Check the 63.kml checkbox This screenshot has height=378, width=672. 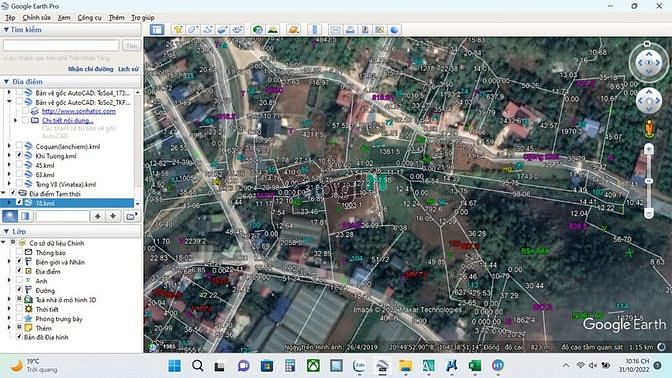(19, 174)
